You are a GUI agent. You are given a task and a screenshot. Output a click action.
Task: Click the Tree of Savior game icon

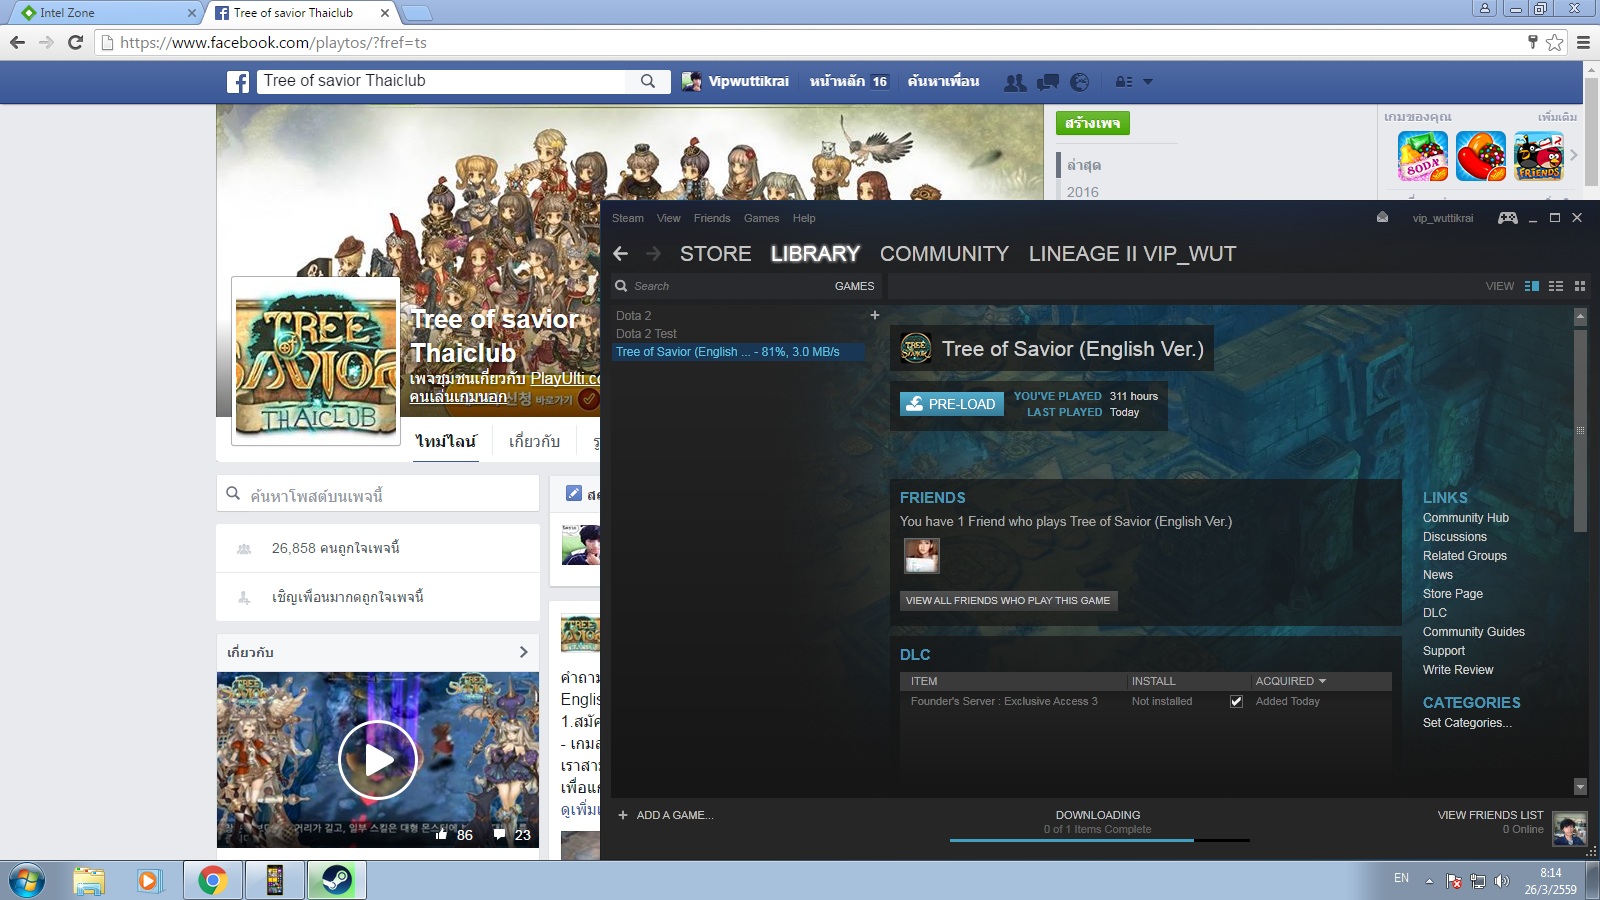[916, 348]
